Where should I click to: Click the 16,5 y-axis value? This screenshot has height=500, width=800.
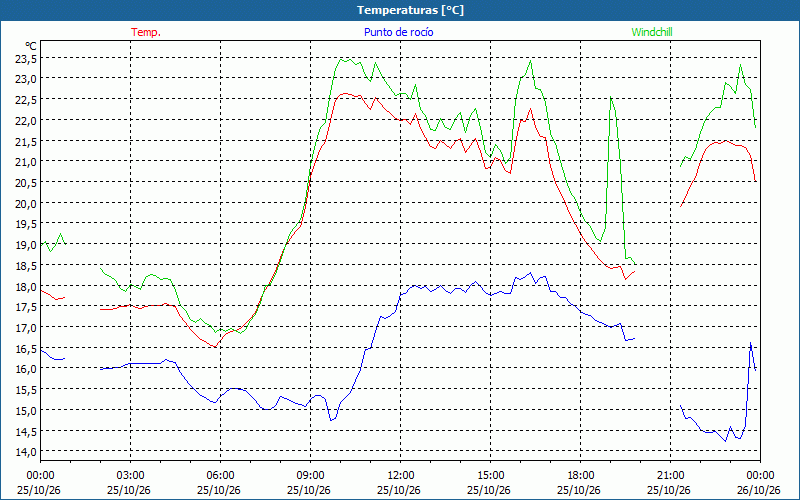pyautogui.click(x=26, y=348)
